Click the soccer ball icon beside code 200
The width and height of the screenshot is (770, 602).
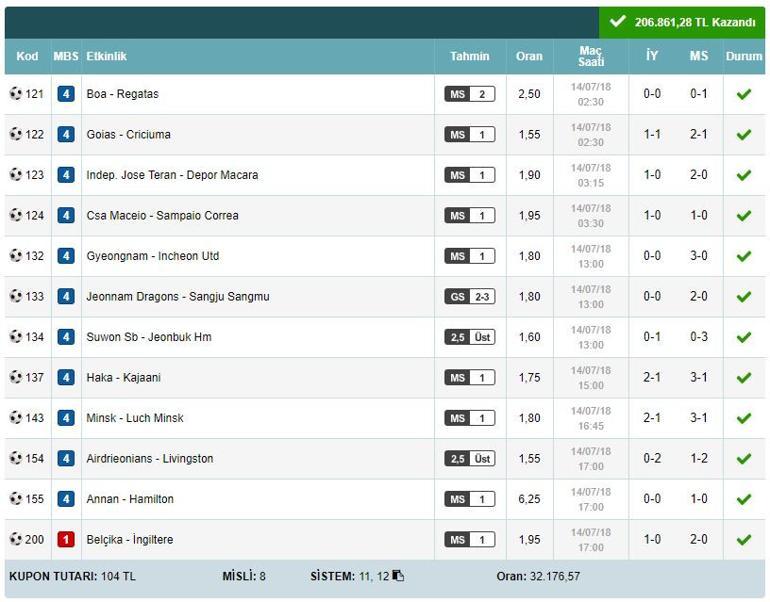coord(16,540)
